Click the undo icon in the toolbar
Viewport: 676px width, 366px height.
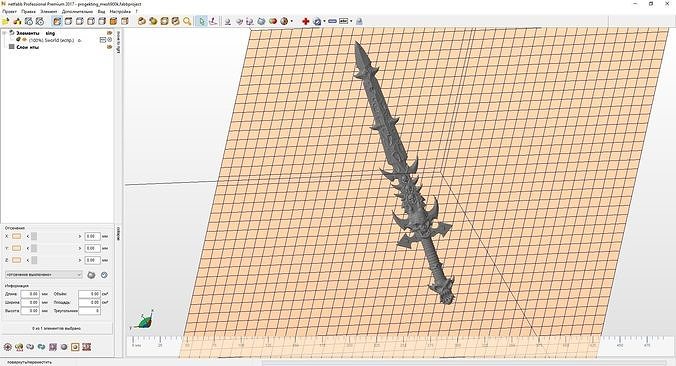(x=28, y=21)
